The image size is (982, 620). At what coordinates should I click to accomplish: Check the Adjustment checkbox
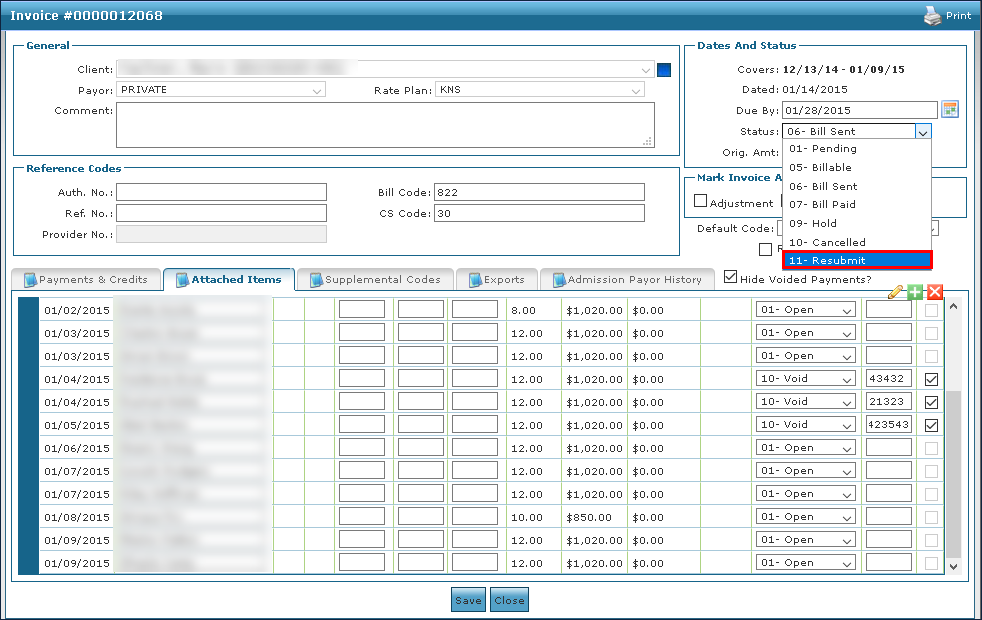701,201
